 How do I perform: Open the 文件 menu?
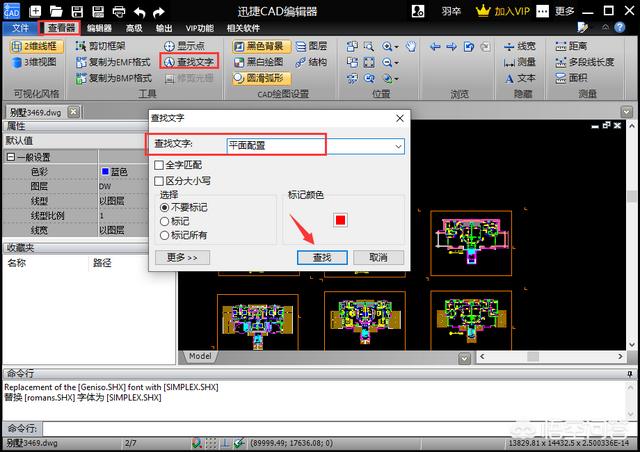(x=20, y=28)
